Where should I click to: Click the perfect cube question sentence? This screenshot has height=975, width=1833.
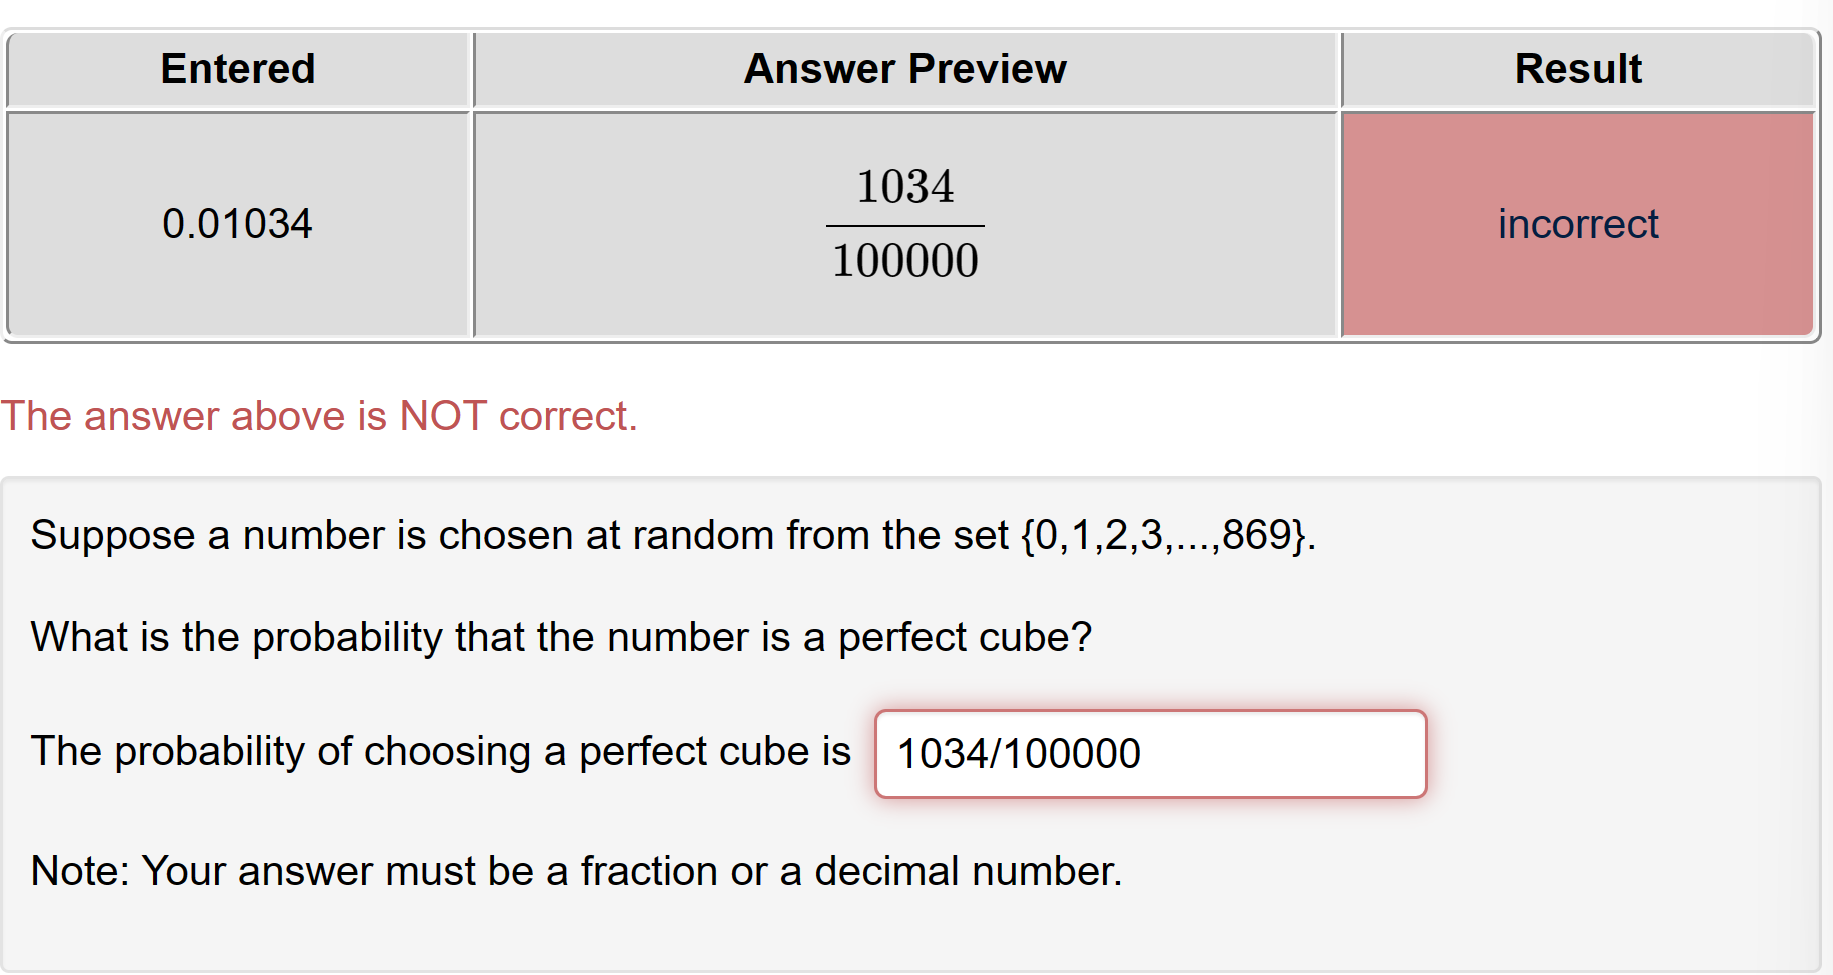560,637
